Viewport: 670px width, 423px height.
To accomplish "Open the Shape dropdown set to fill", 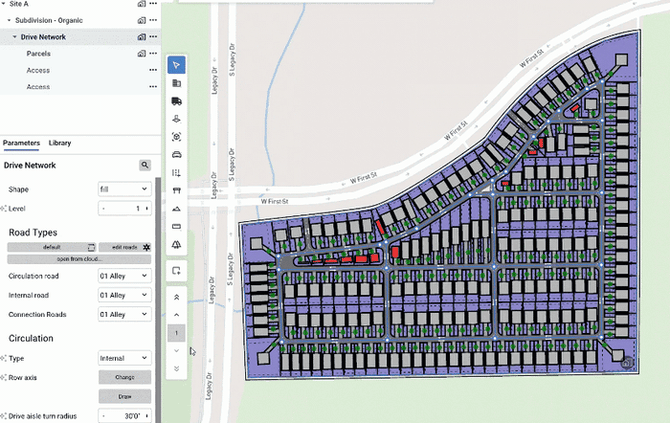I will [124, 189].
